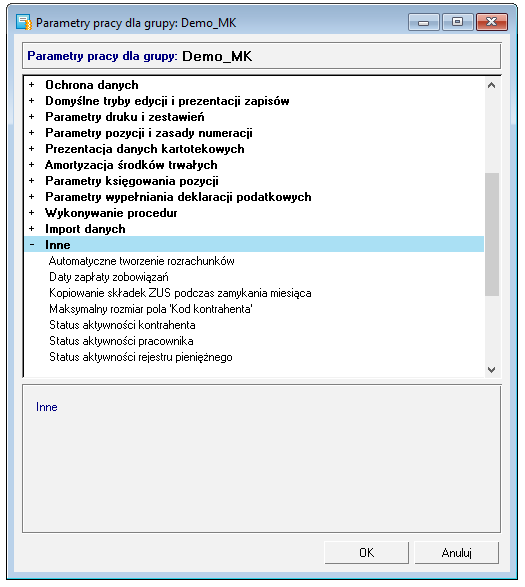The width and height of the screenshot is (525, 587).
Task: Collapse the Inne section
Action: (x=32, y=245)
